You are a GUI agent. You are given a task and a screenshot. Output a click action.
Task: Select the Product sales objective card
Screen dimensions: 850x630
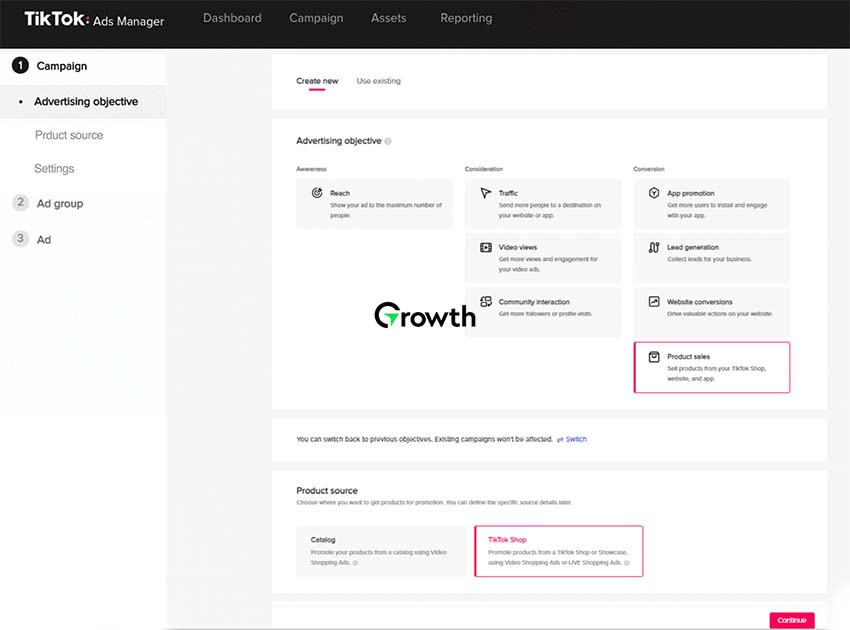[712, 367]
